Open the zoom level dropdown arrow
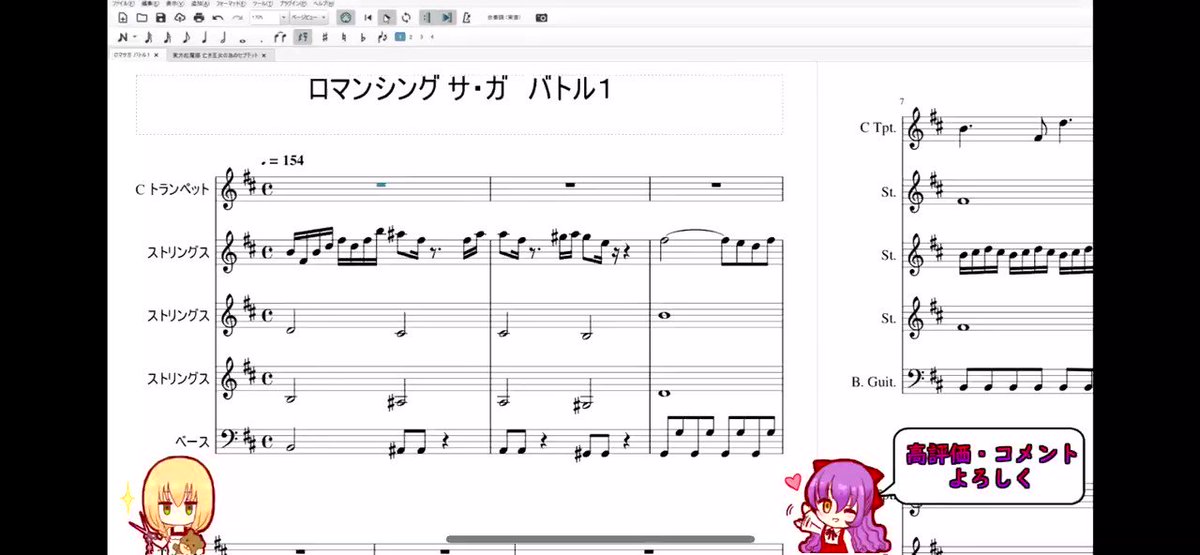 283,18
